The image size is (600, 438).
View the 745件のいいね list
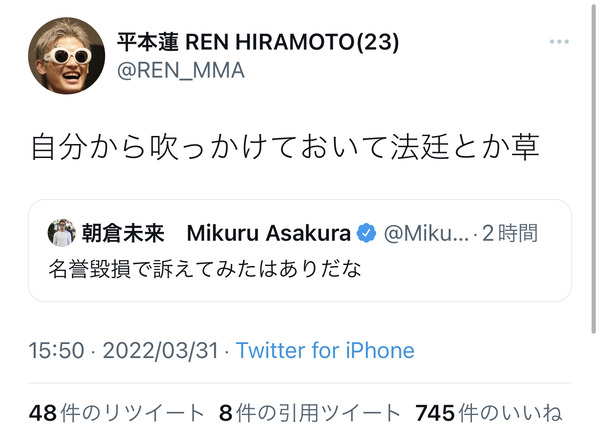click(x=489, y=413)
